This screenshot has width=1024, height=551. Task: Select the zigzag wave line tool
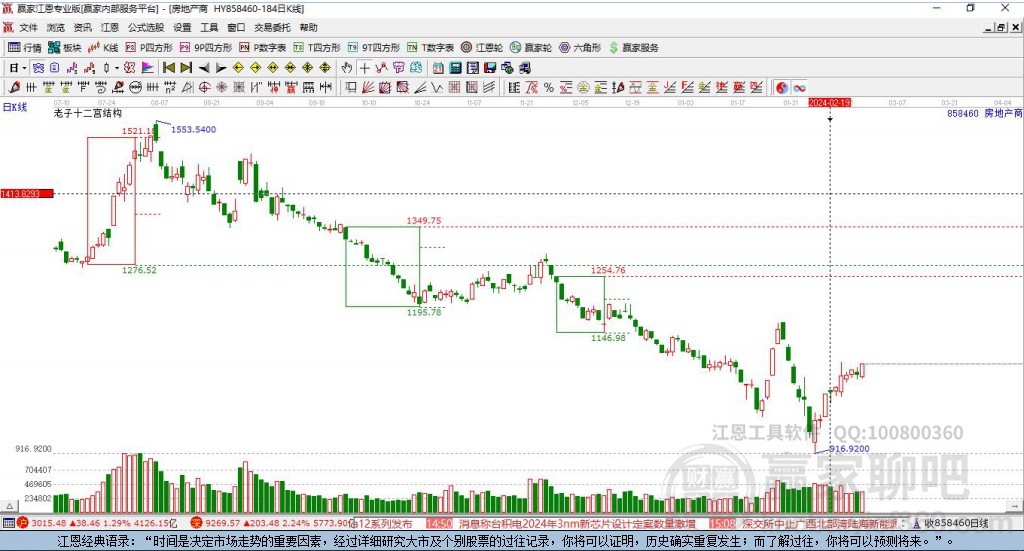[437, 87]
